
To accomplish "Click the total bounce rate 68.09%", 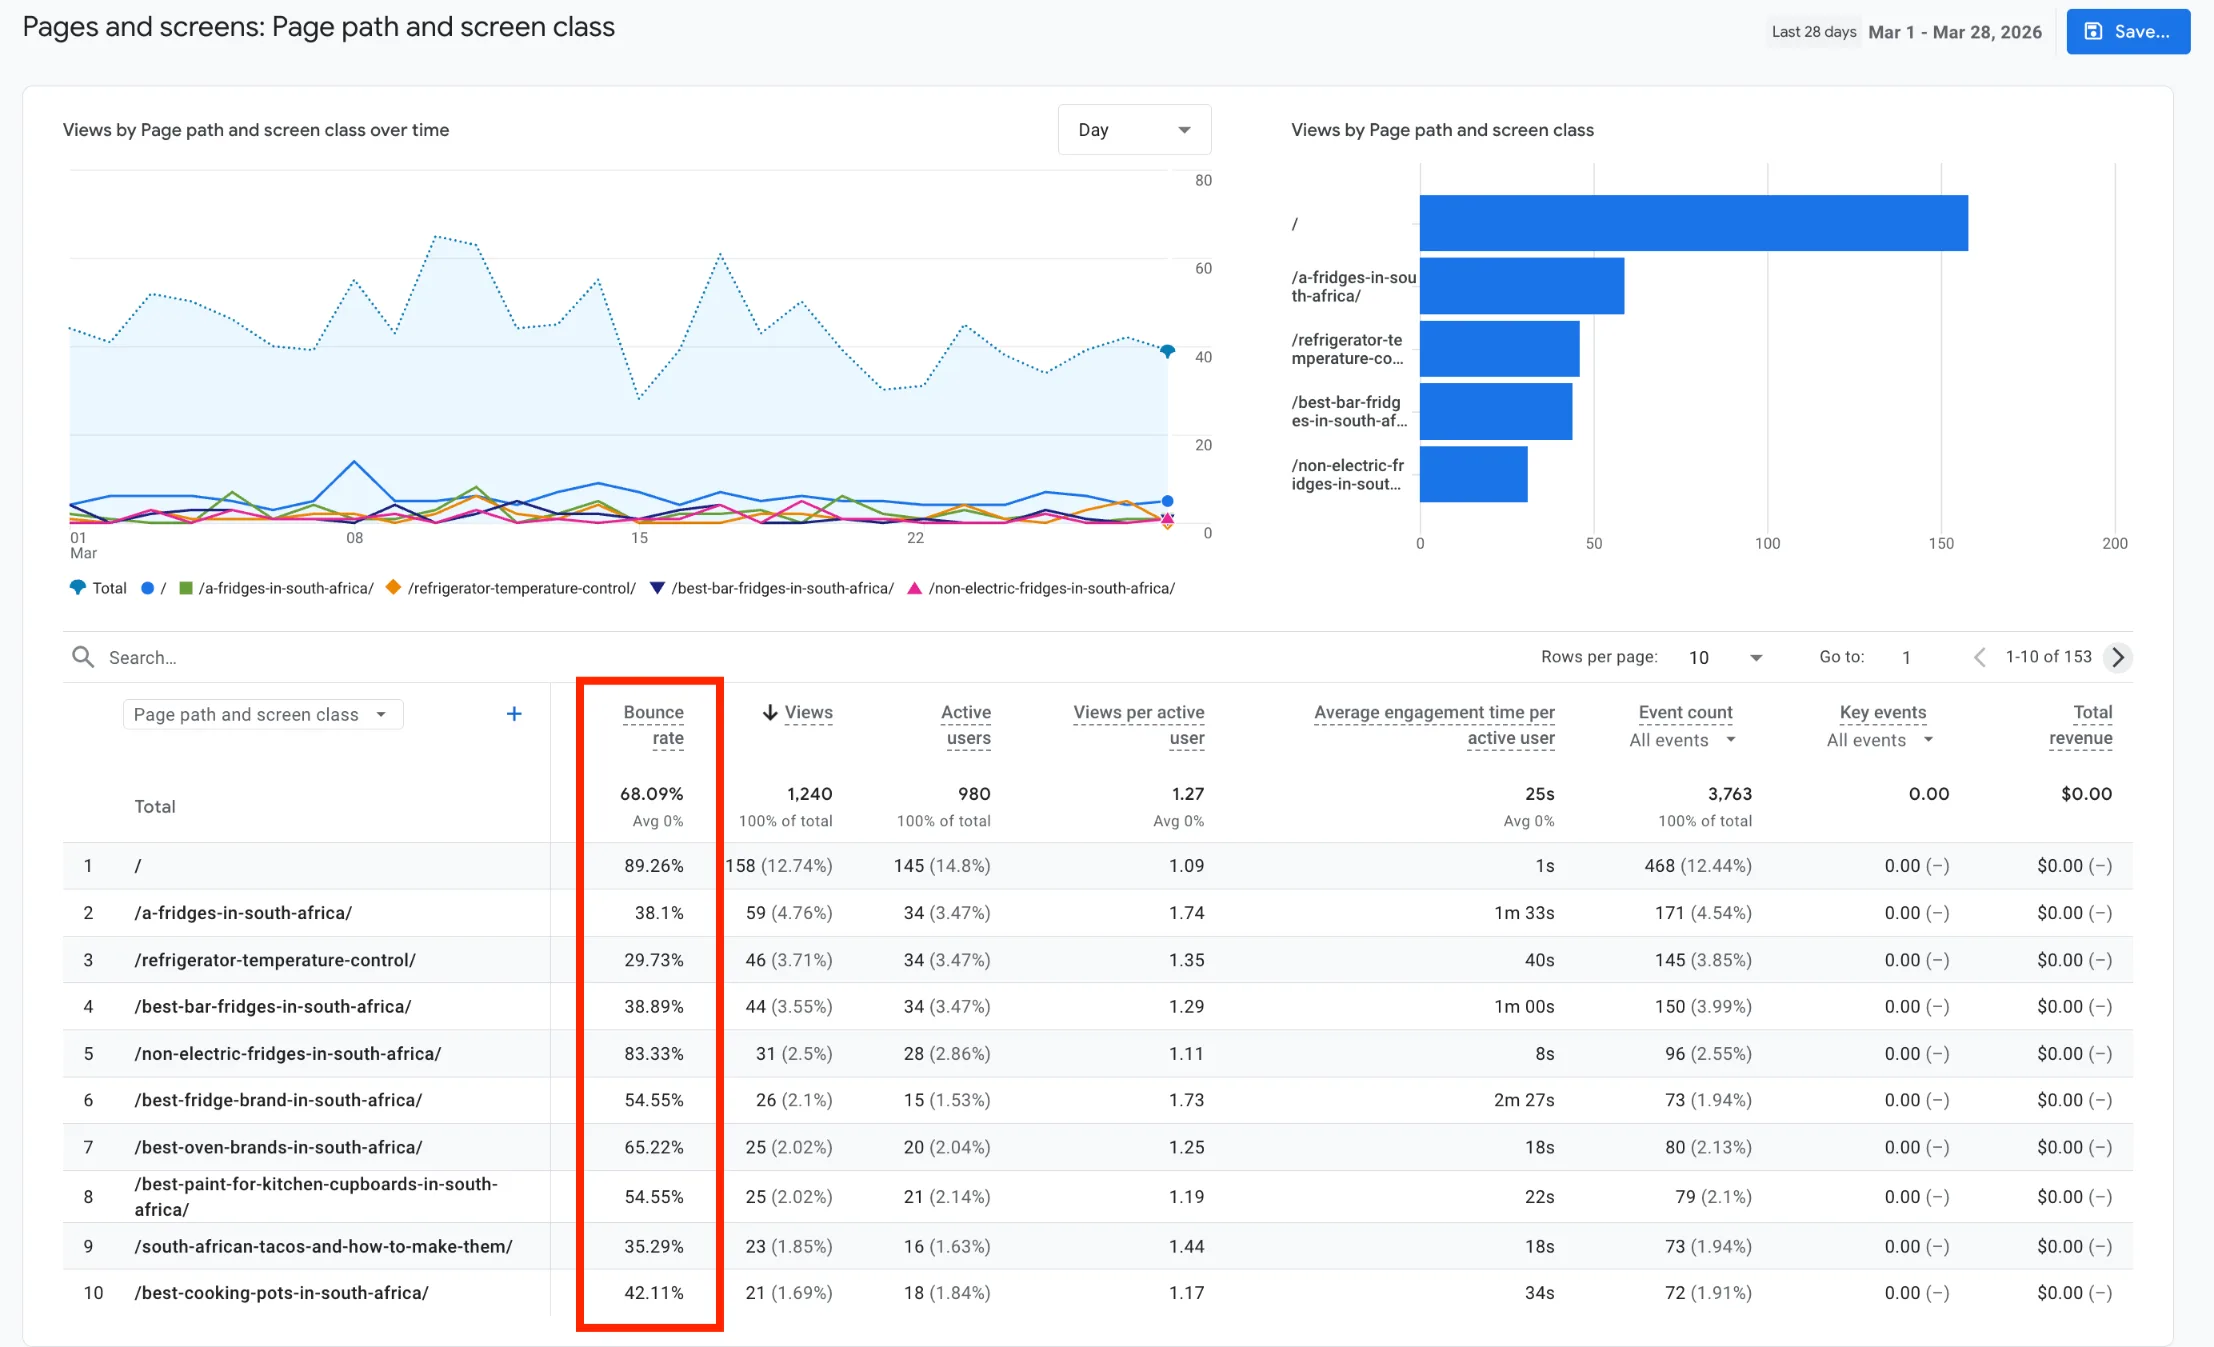I will (651, 794).
